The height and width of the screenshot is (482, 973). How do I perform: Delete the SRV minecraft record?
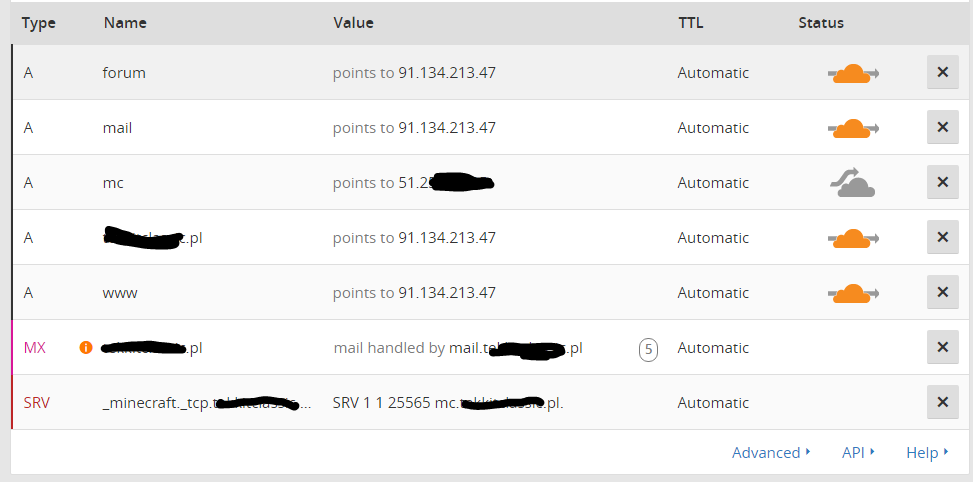943,403
